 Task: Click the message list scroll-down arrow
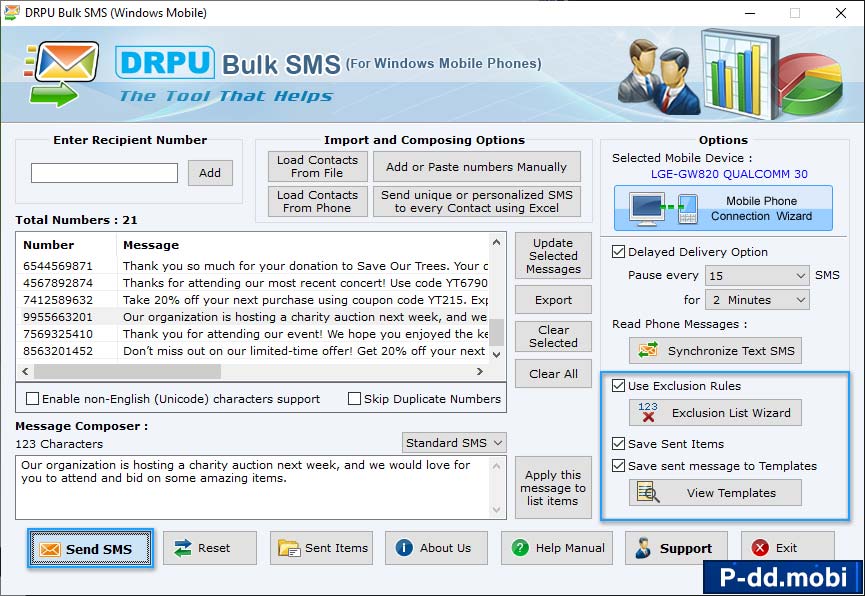[496, 354]
